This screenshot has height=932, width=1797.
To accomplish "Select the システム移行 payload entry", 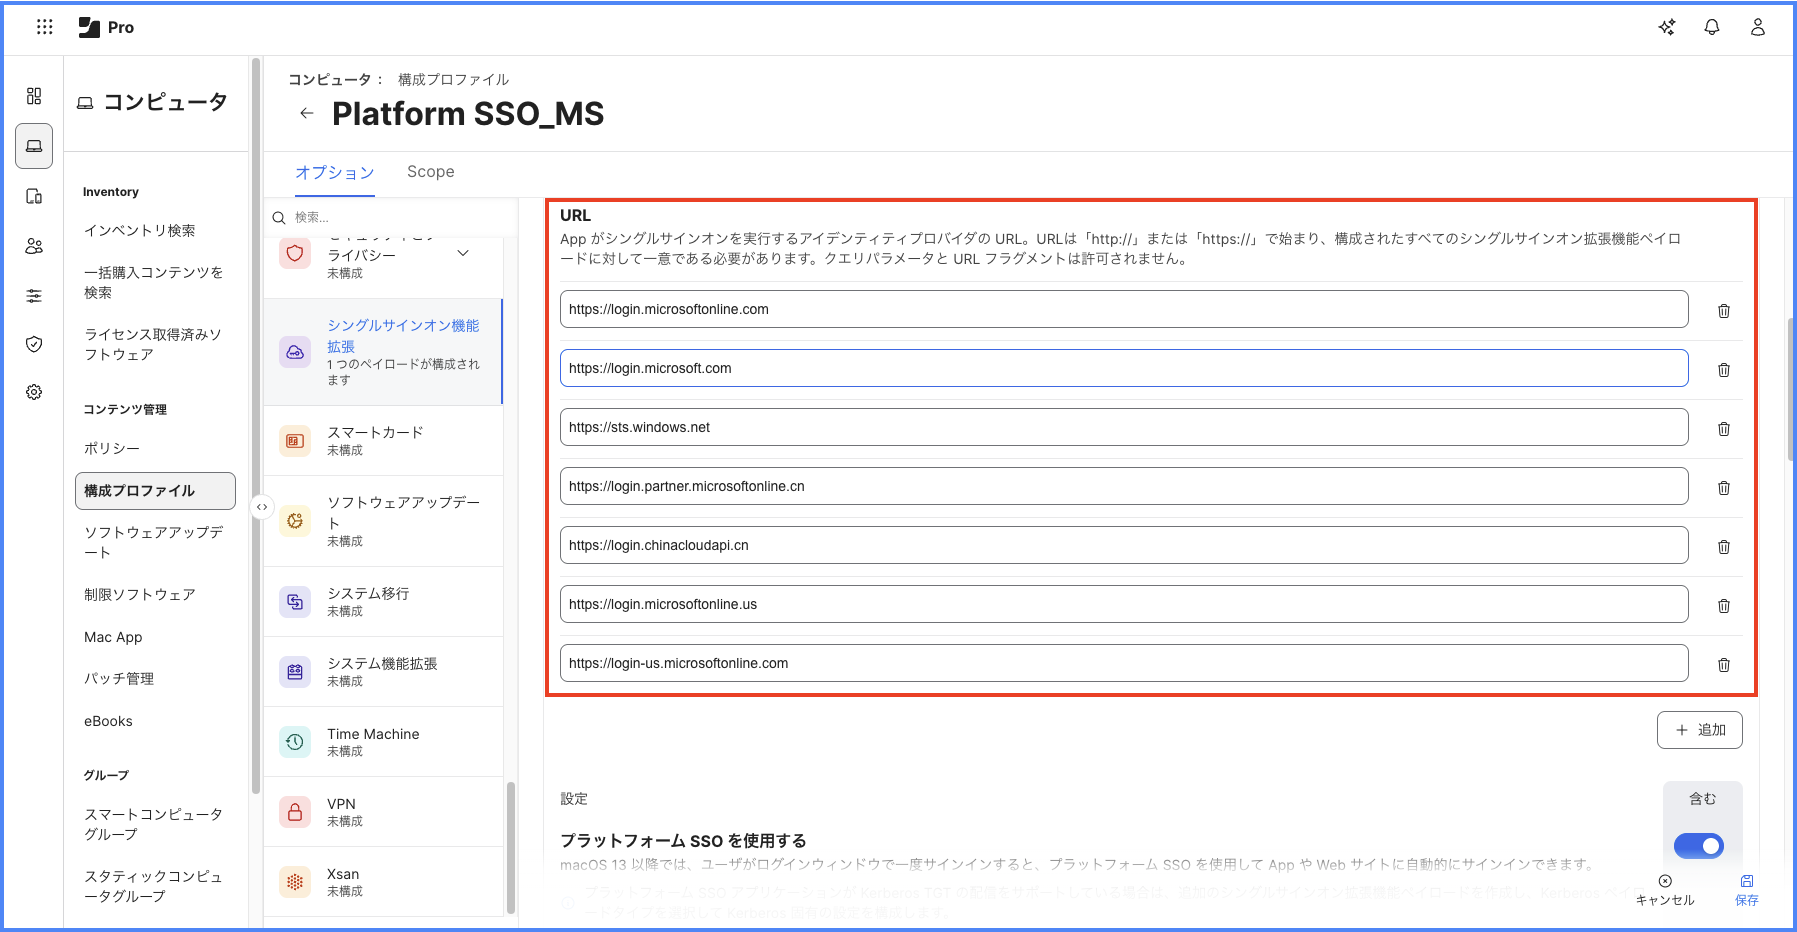I will click(383, 602).
